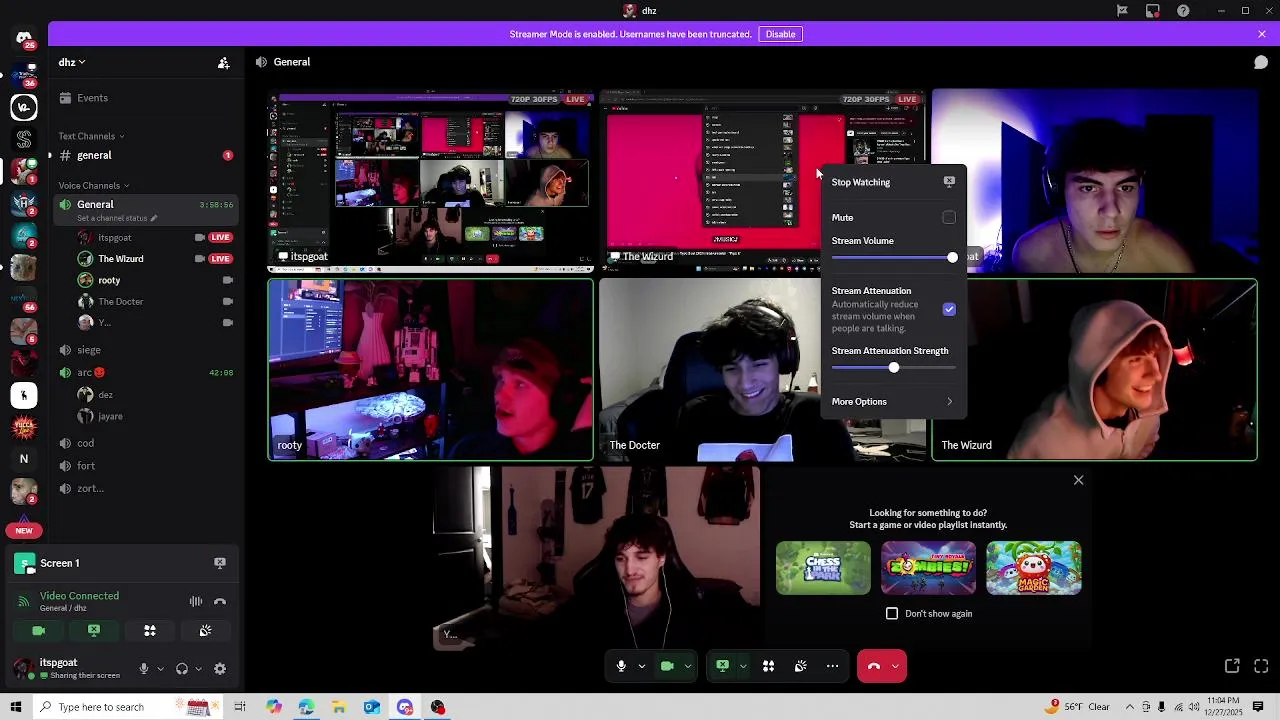
Task: Open the Inbox icon in title bar
Action: pos(1153,11)
